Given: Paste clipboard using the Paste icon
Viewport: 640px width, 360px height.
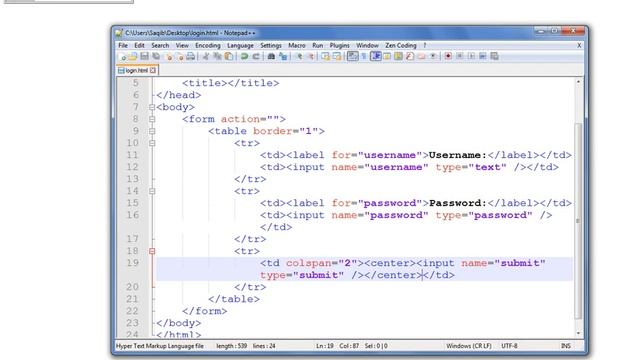Looking at the screenshot, I should [229, 56].
